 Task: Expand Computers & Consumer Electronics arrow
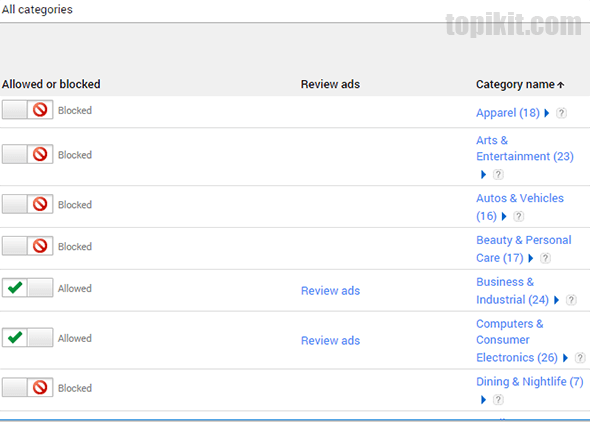pos(565,358)
